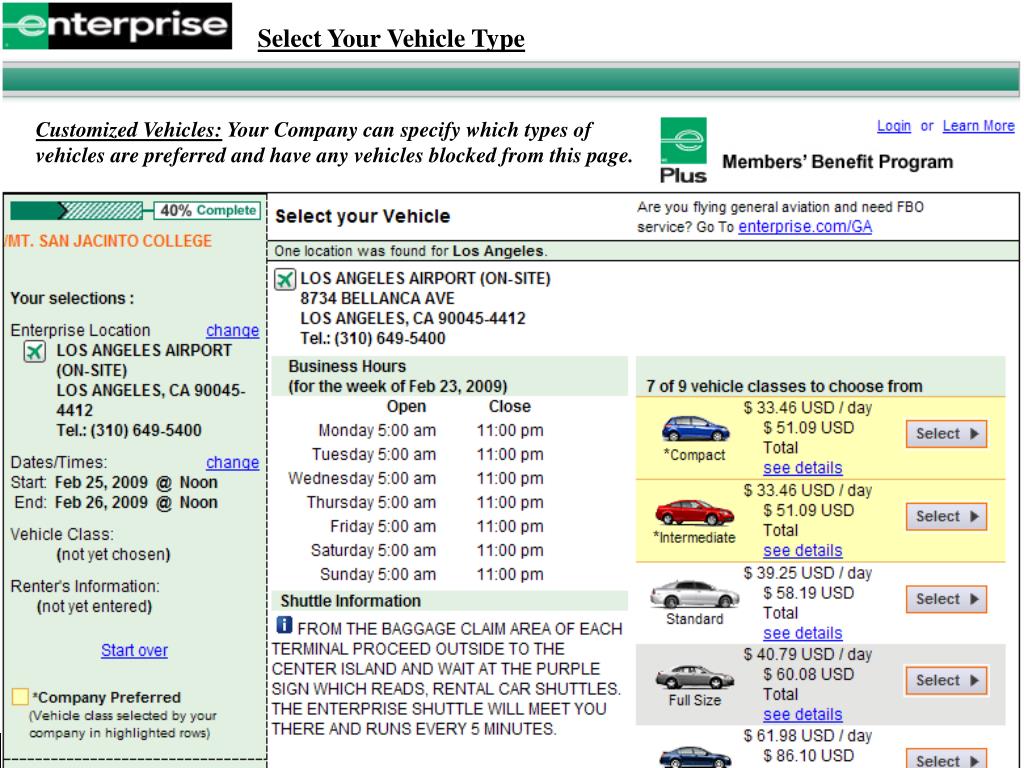Click airplane icon in Your selections sidebar
This screenshot has height=768, width=1024.
tap(35, 351)
